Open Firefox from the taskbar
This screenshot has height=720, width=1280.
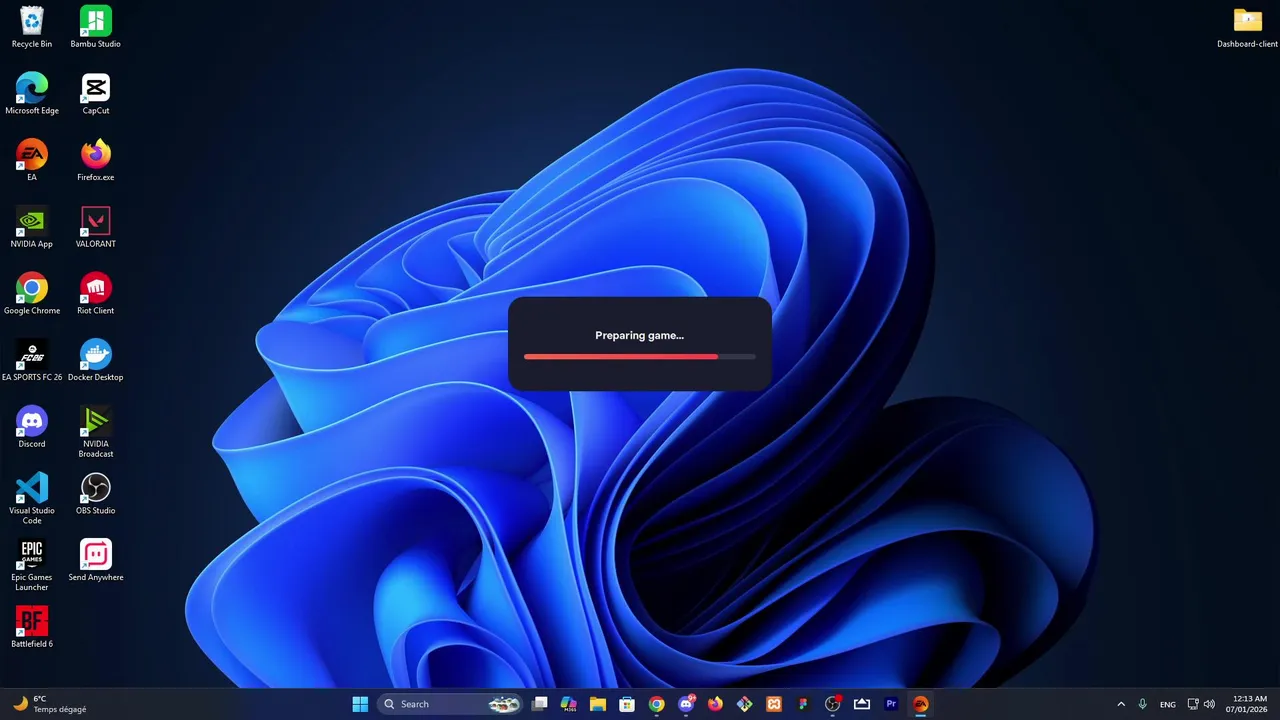pyautogui.click(x=715, y=704)
